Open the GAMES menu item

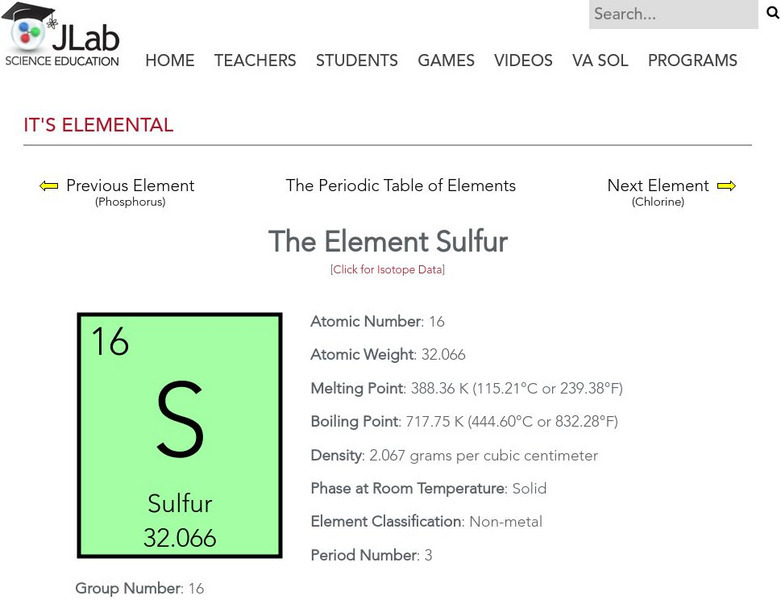coord(446,61)
